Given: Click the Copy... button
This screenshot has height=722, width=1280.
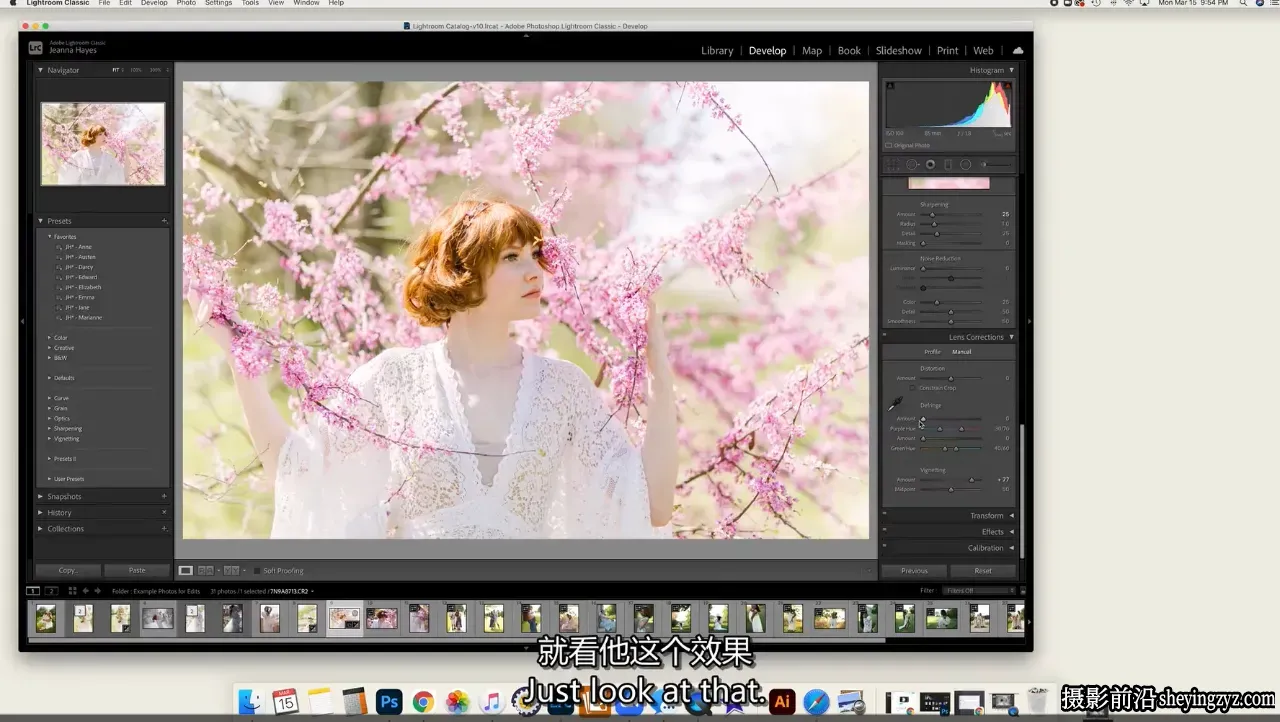Looking at the screenshot, I should point(68,570).
